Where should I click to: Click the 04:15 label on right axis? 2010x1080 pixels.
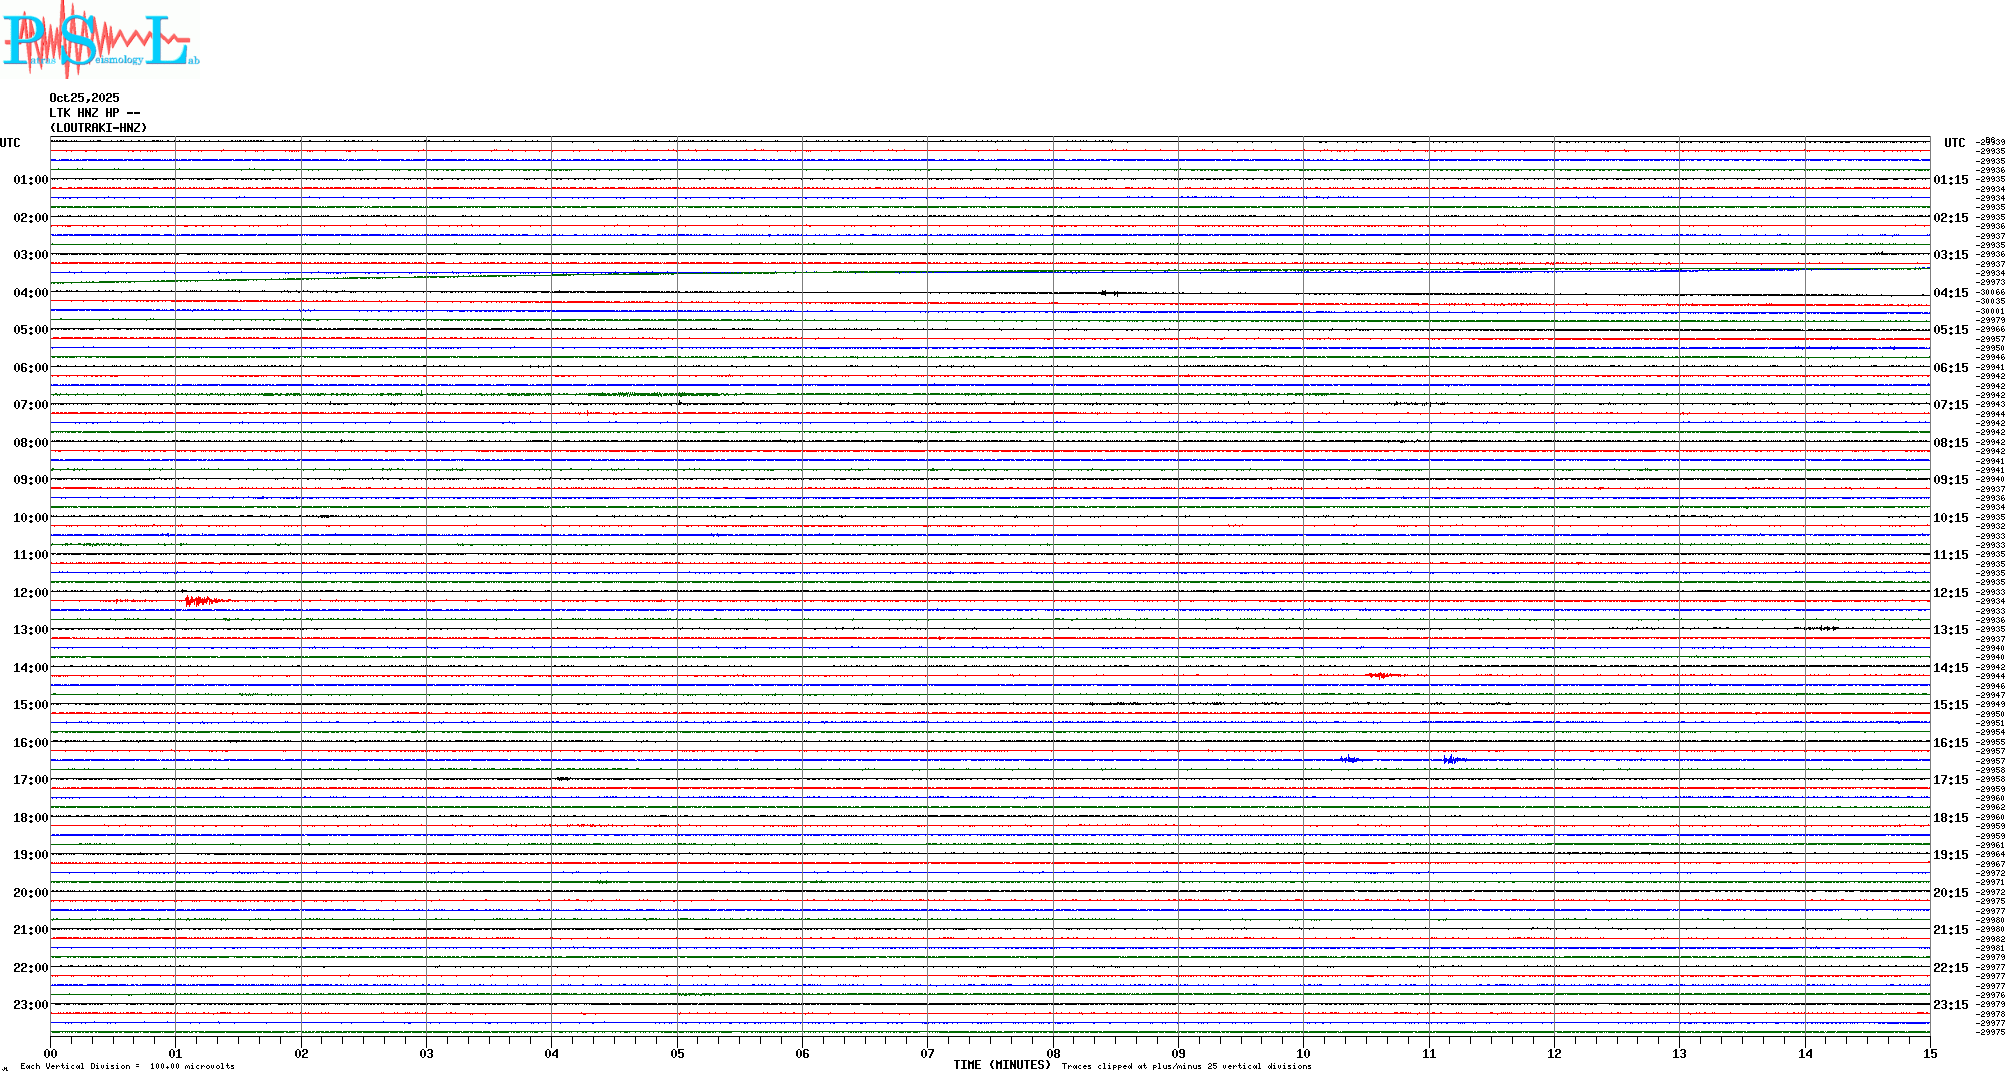point(1950,293)
